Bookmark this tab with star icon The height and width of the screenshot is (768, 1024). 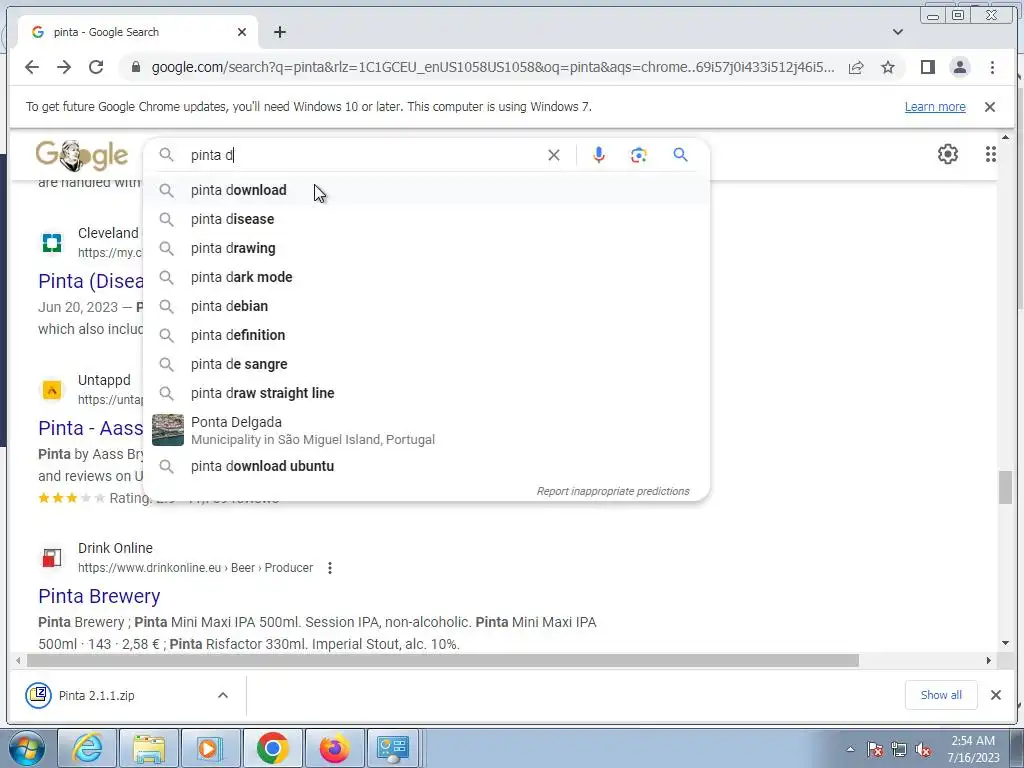[888, 67]
